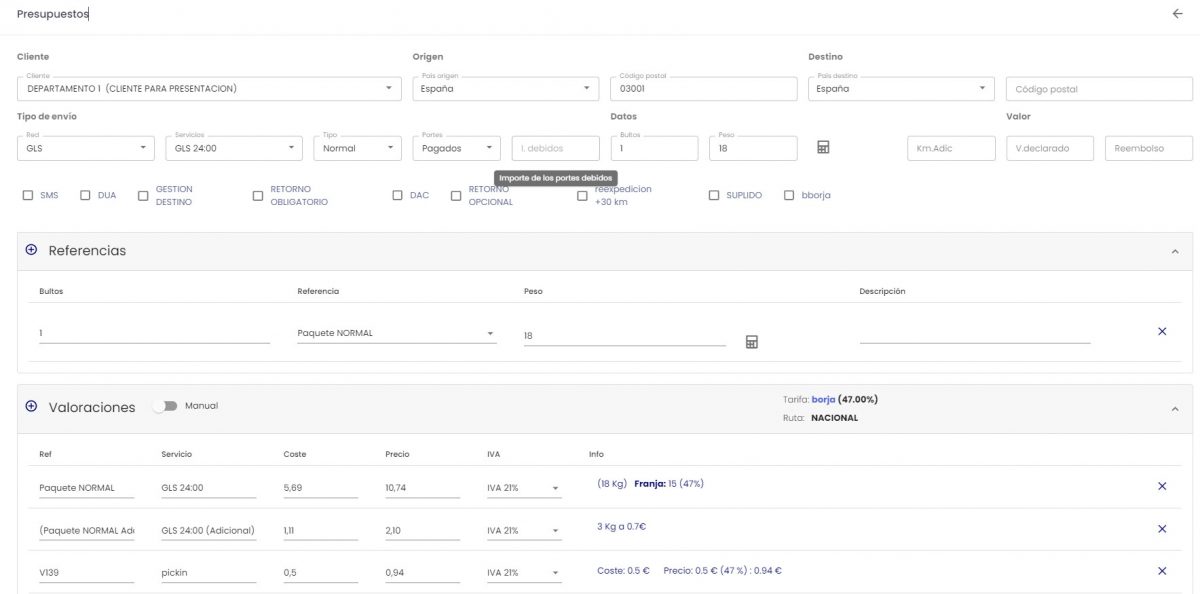Click the back arrow in the Presupuestos header
The image size is (1200, 594).
coord(1177,14)
